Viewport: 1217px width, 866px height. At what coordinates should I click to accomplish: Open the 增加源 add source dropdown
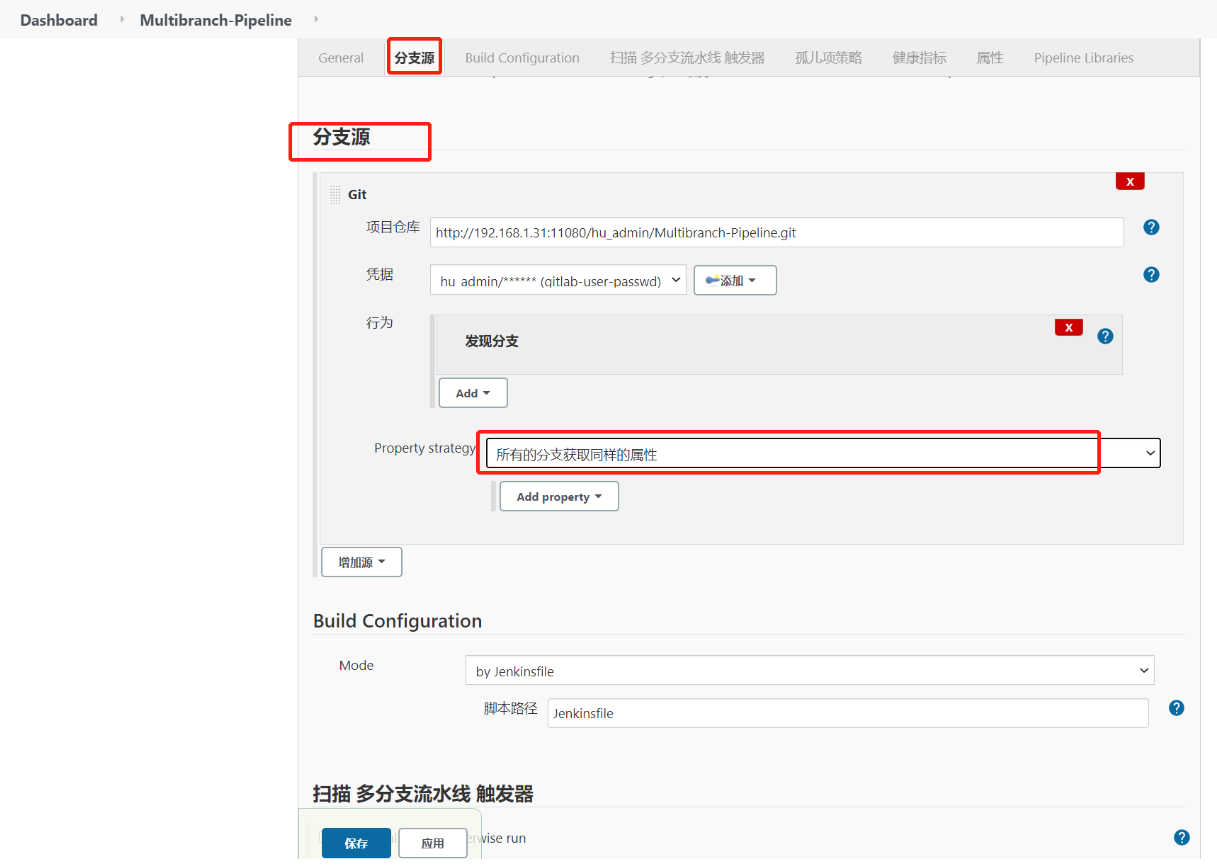pyautogui.click(x=361, y=562)
